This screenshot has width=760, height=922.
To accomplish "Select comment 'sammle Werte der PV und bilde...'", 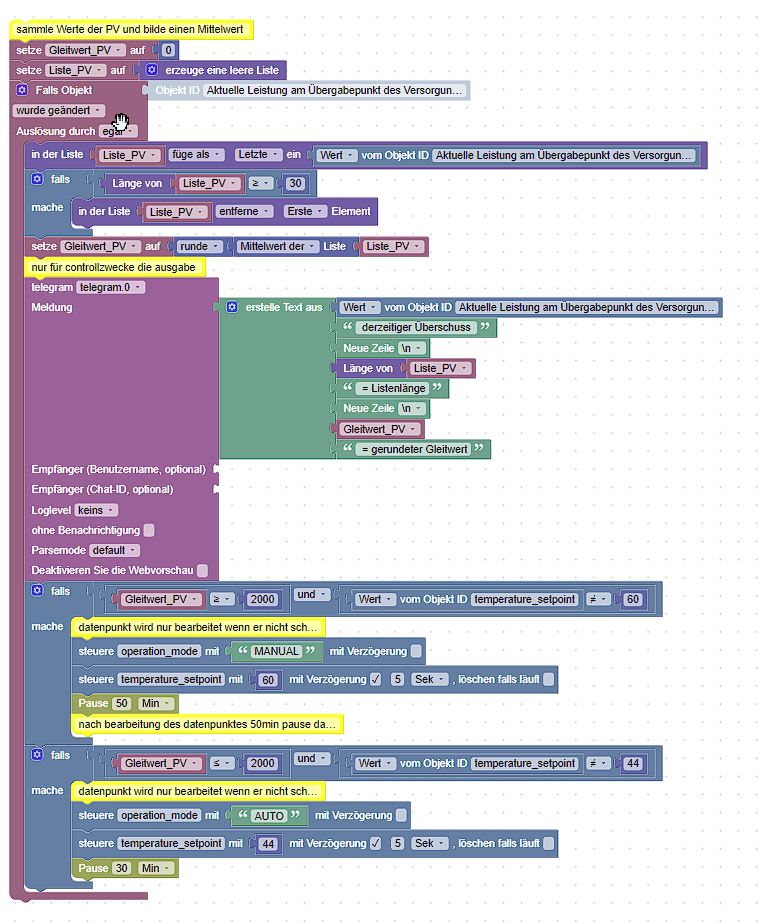I will point(132,29).
